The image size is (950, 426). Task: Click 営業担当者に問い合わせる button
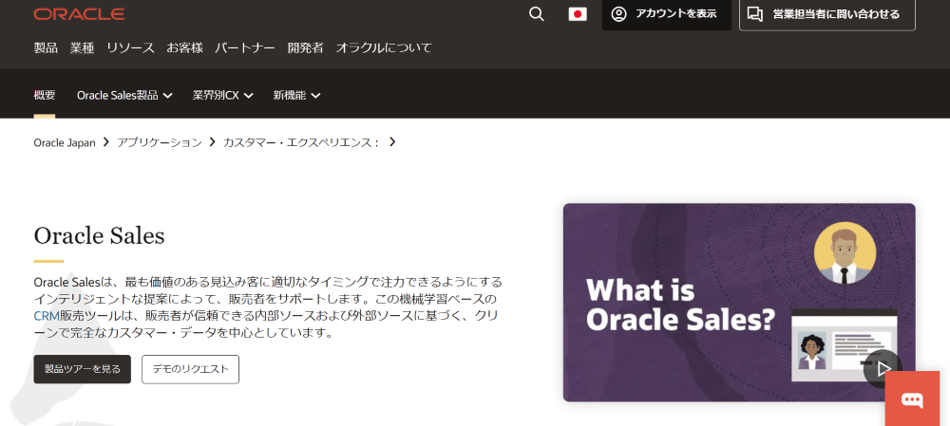pos(827,14)
